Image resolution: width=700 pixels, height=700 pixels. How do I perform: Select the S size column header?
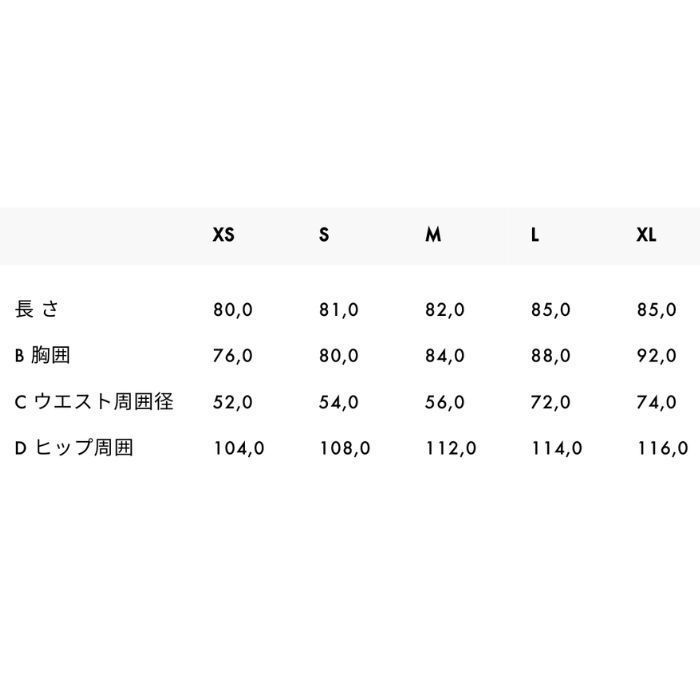[x=324, y=234]
